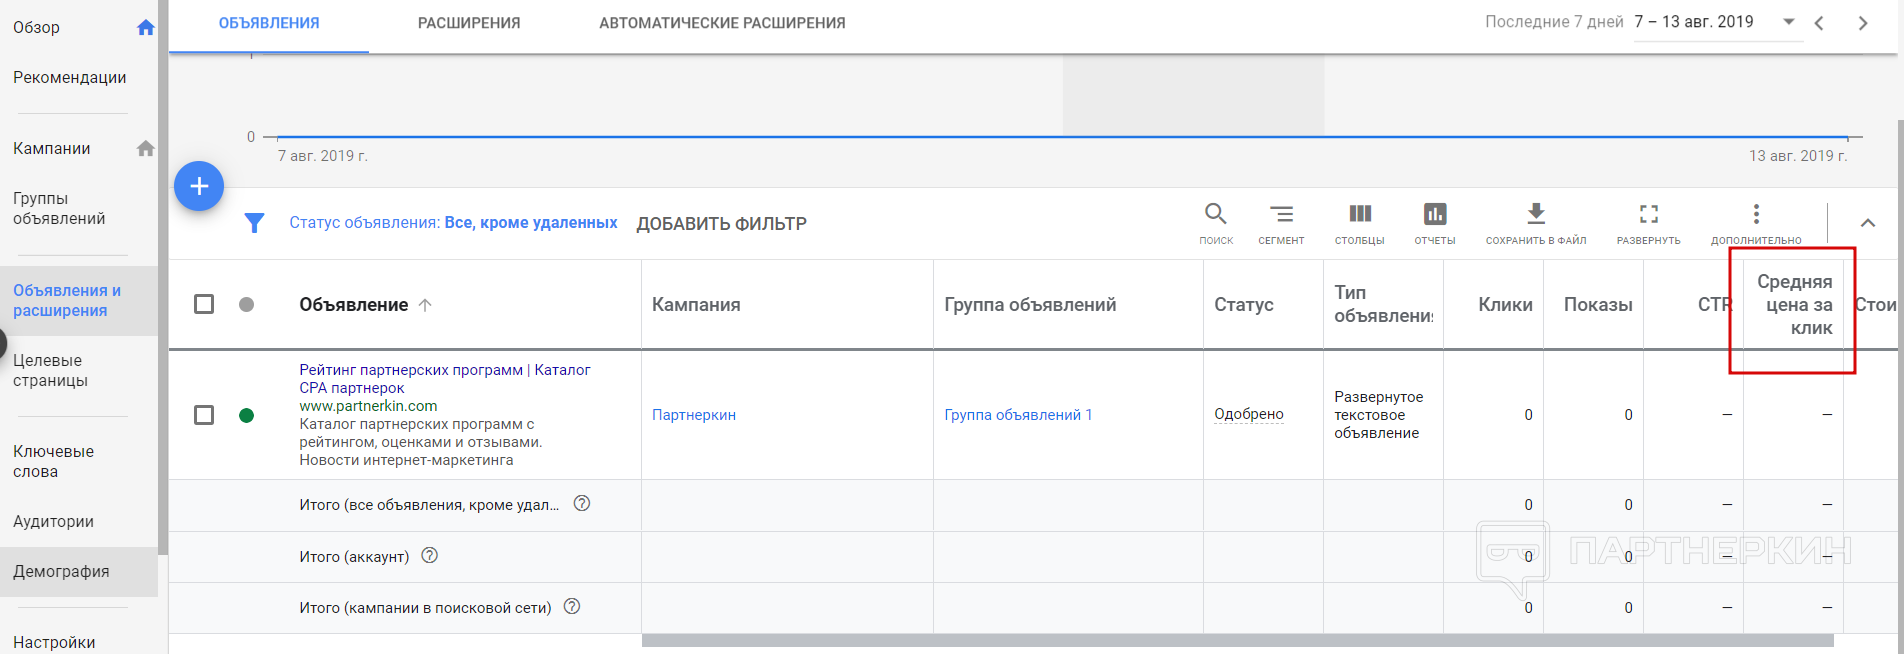
Task: Switch to the Автоматические расширения tab
Action: point(722,23)
